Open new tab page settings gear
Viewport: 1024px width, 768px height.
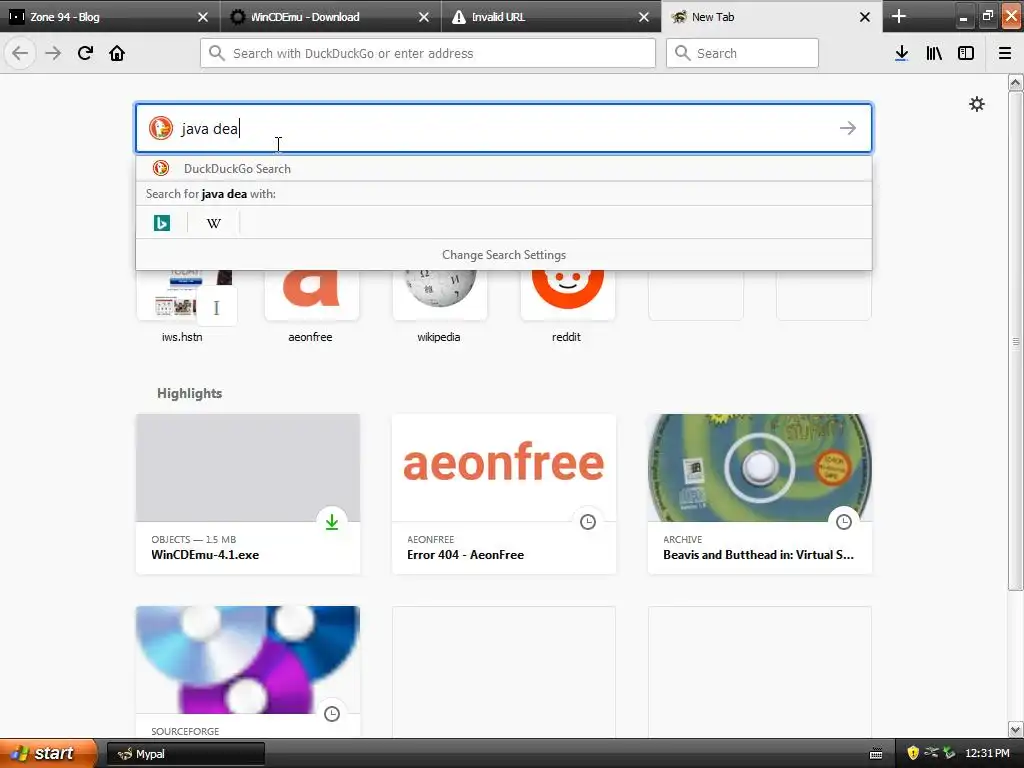coord(976,104)
